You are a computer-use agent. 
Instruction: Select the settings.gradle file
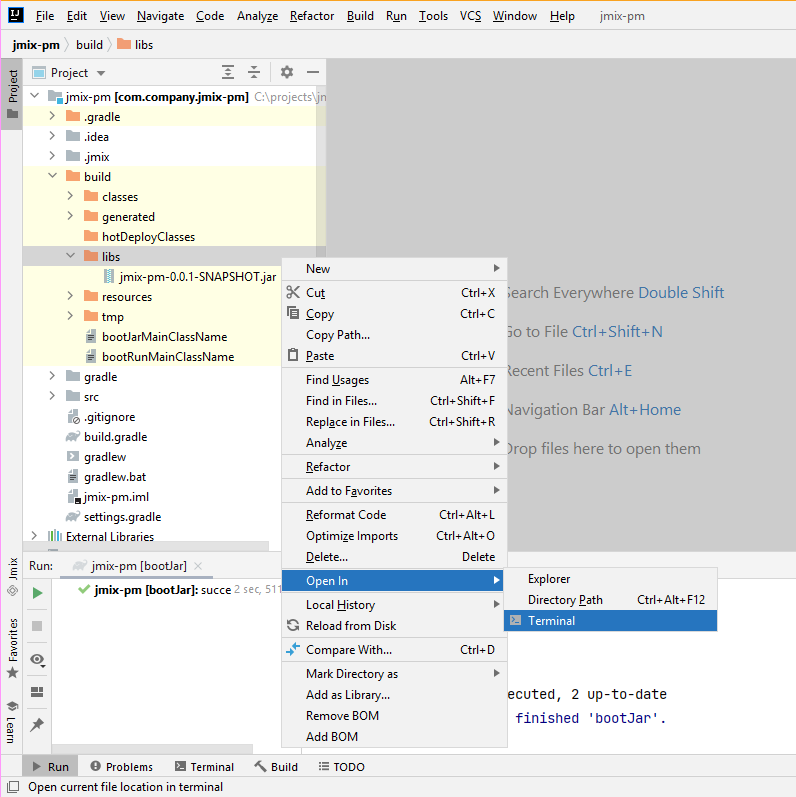(x=123, y=517)
